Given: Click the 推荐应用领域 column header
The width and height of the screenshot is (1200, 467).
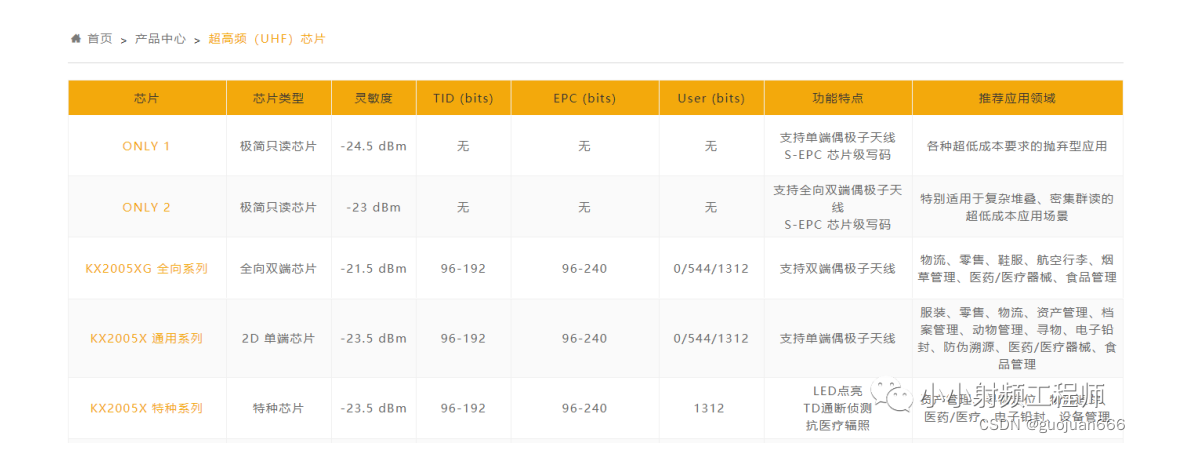Looking at the screenshot, I should 1016,98.
